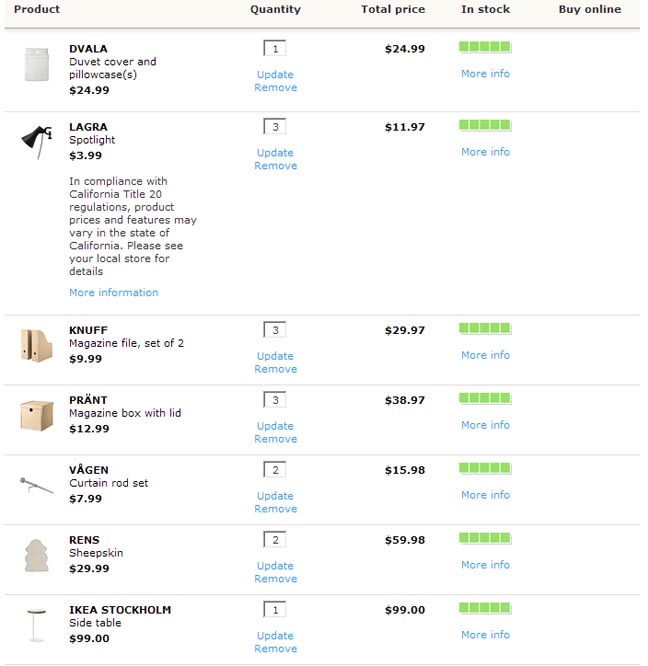Click the VÅGEN curtain rod image
The image size is (648, 666).
coord(36,485)
